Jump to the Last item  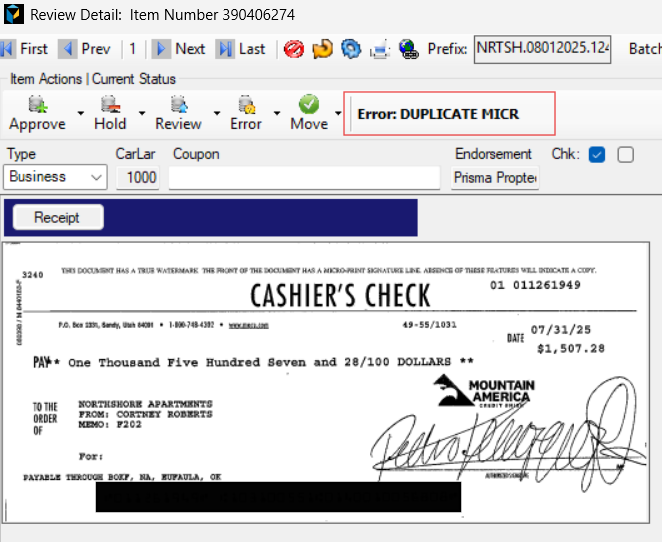pos(241,49)
